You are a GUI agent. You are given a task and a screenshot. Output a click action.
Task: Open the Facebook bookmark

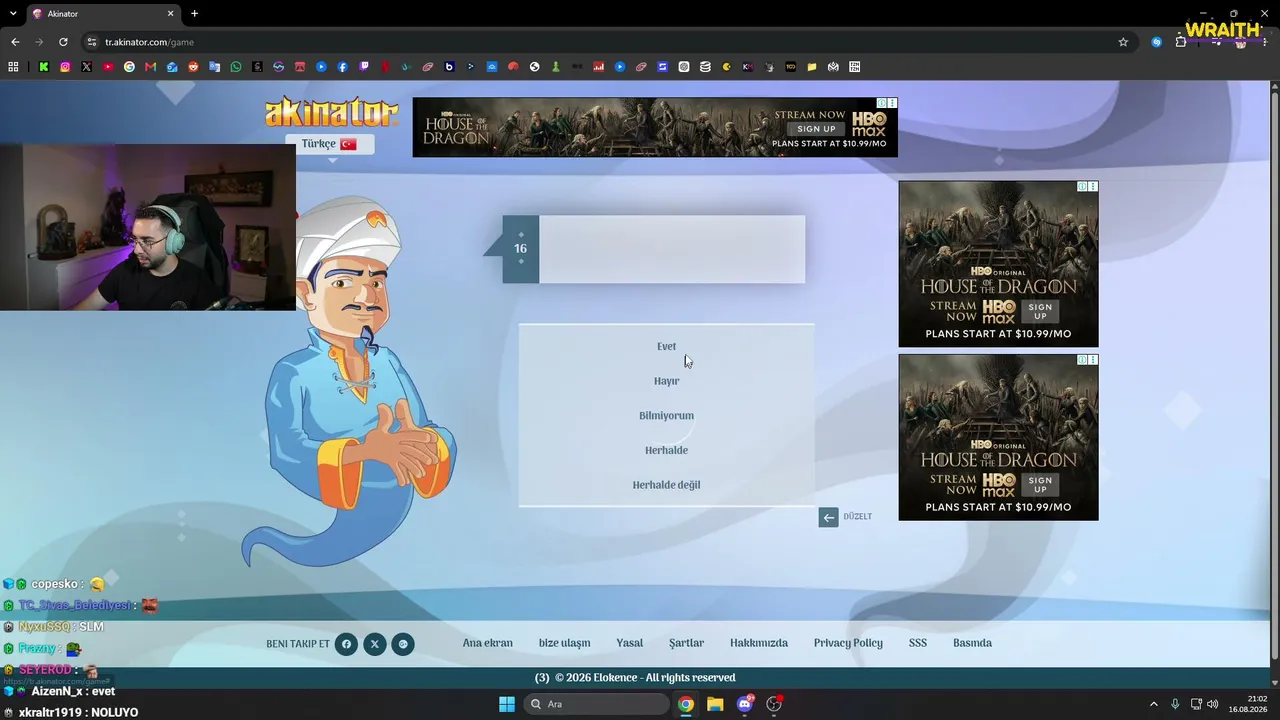click(x=342, y=67)
